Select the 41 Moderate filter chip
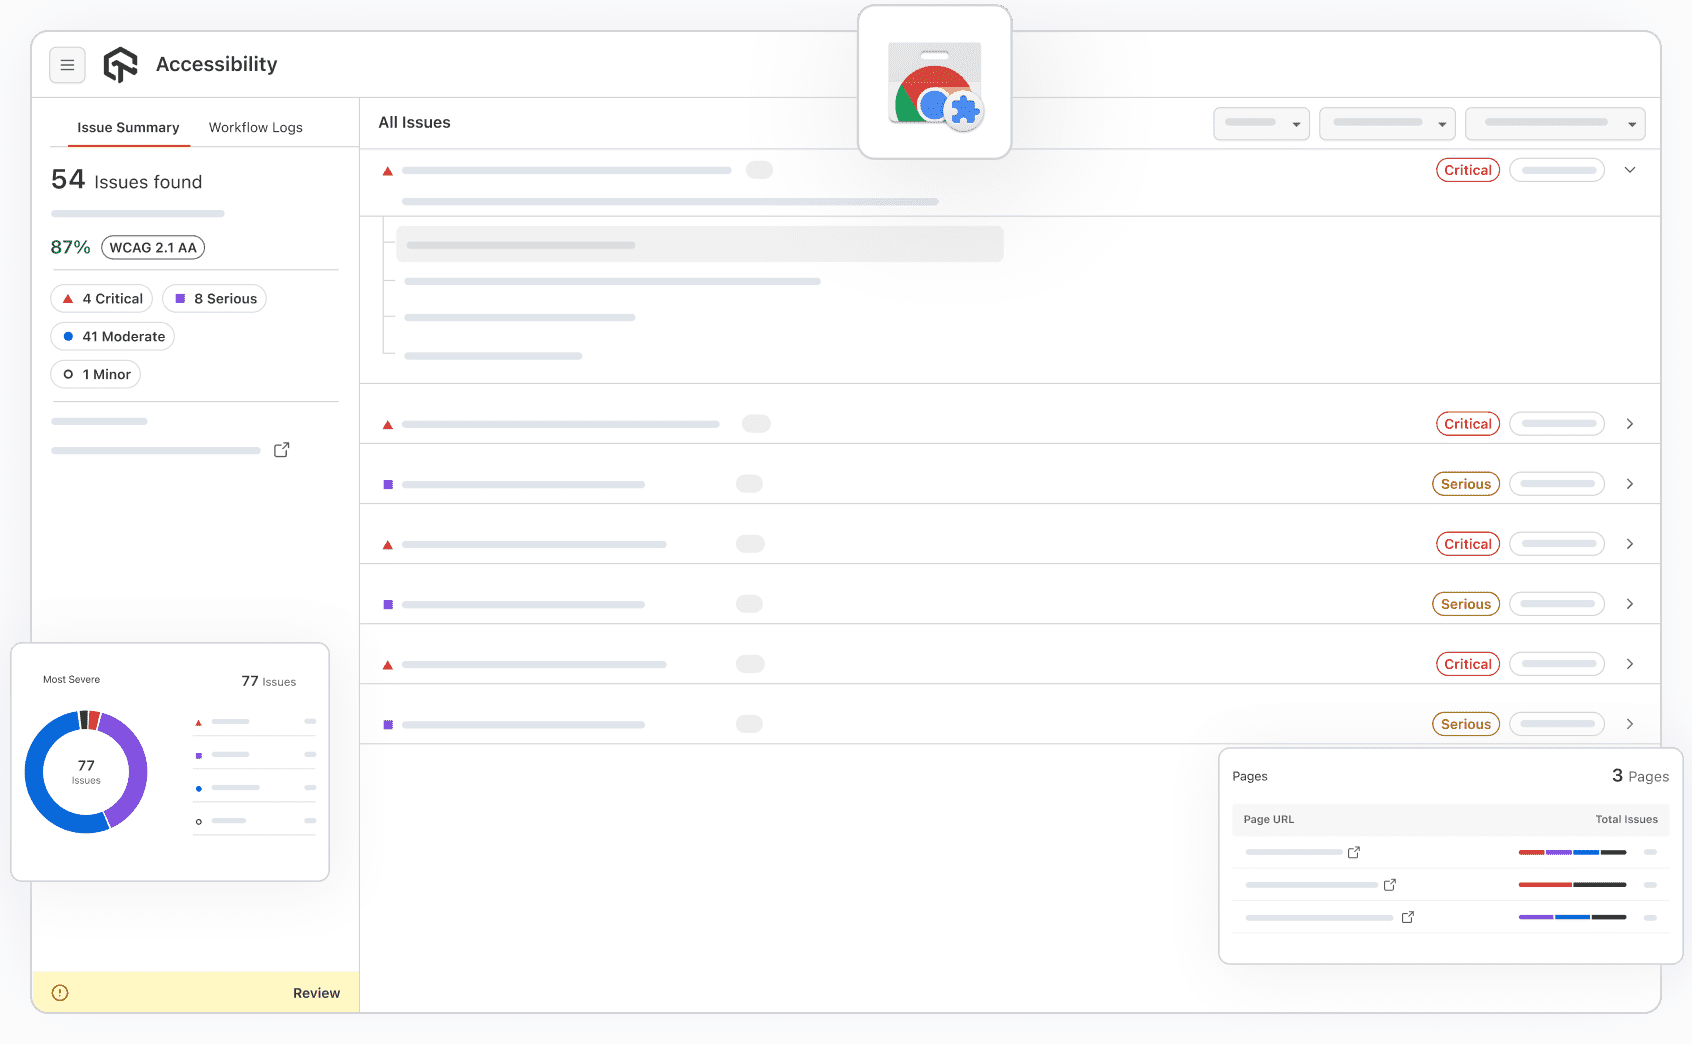1692x1044 pixels. pyautogui.click(x=112, y=336)
